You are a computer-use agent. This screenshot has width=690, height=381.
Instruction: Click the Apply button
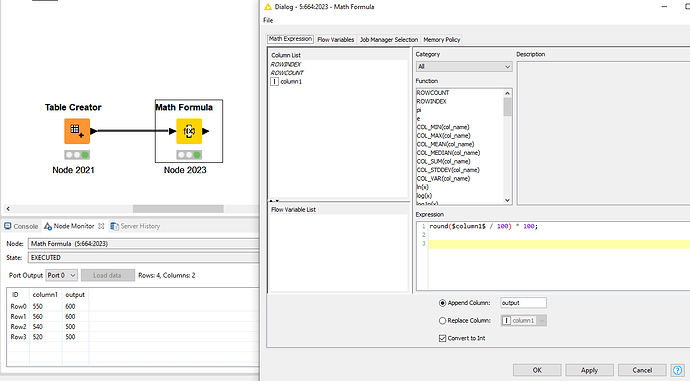pos(589,370)
